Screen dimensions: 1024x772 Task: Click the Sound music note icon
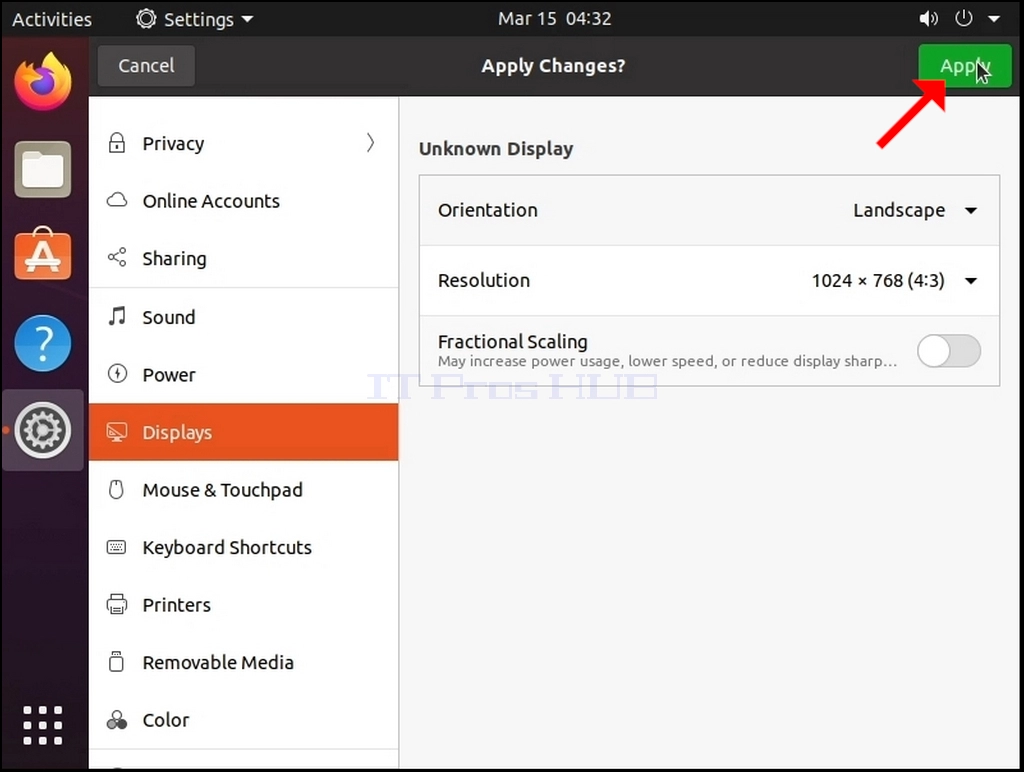click(117, 316)
